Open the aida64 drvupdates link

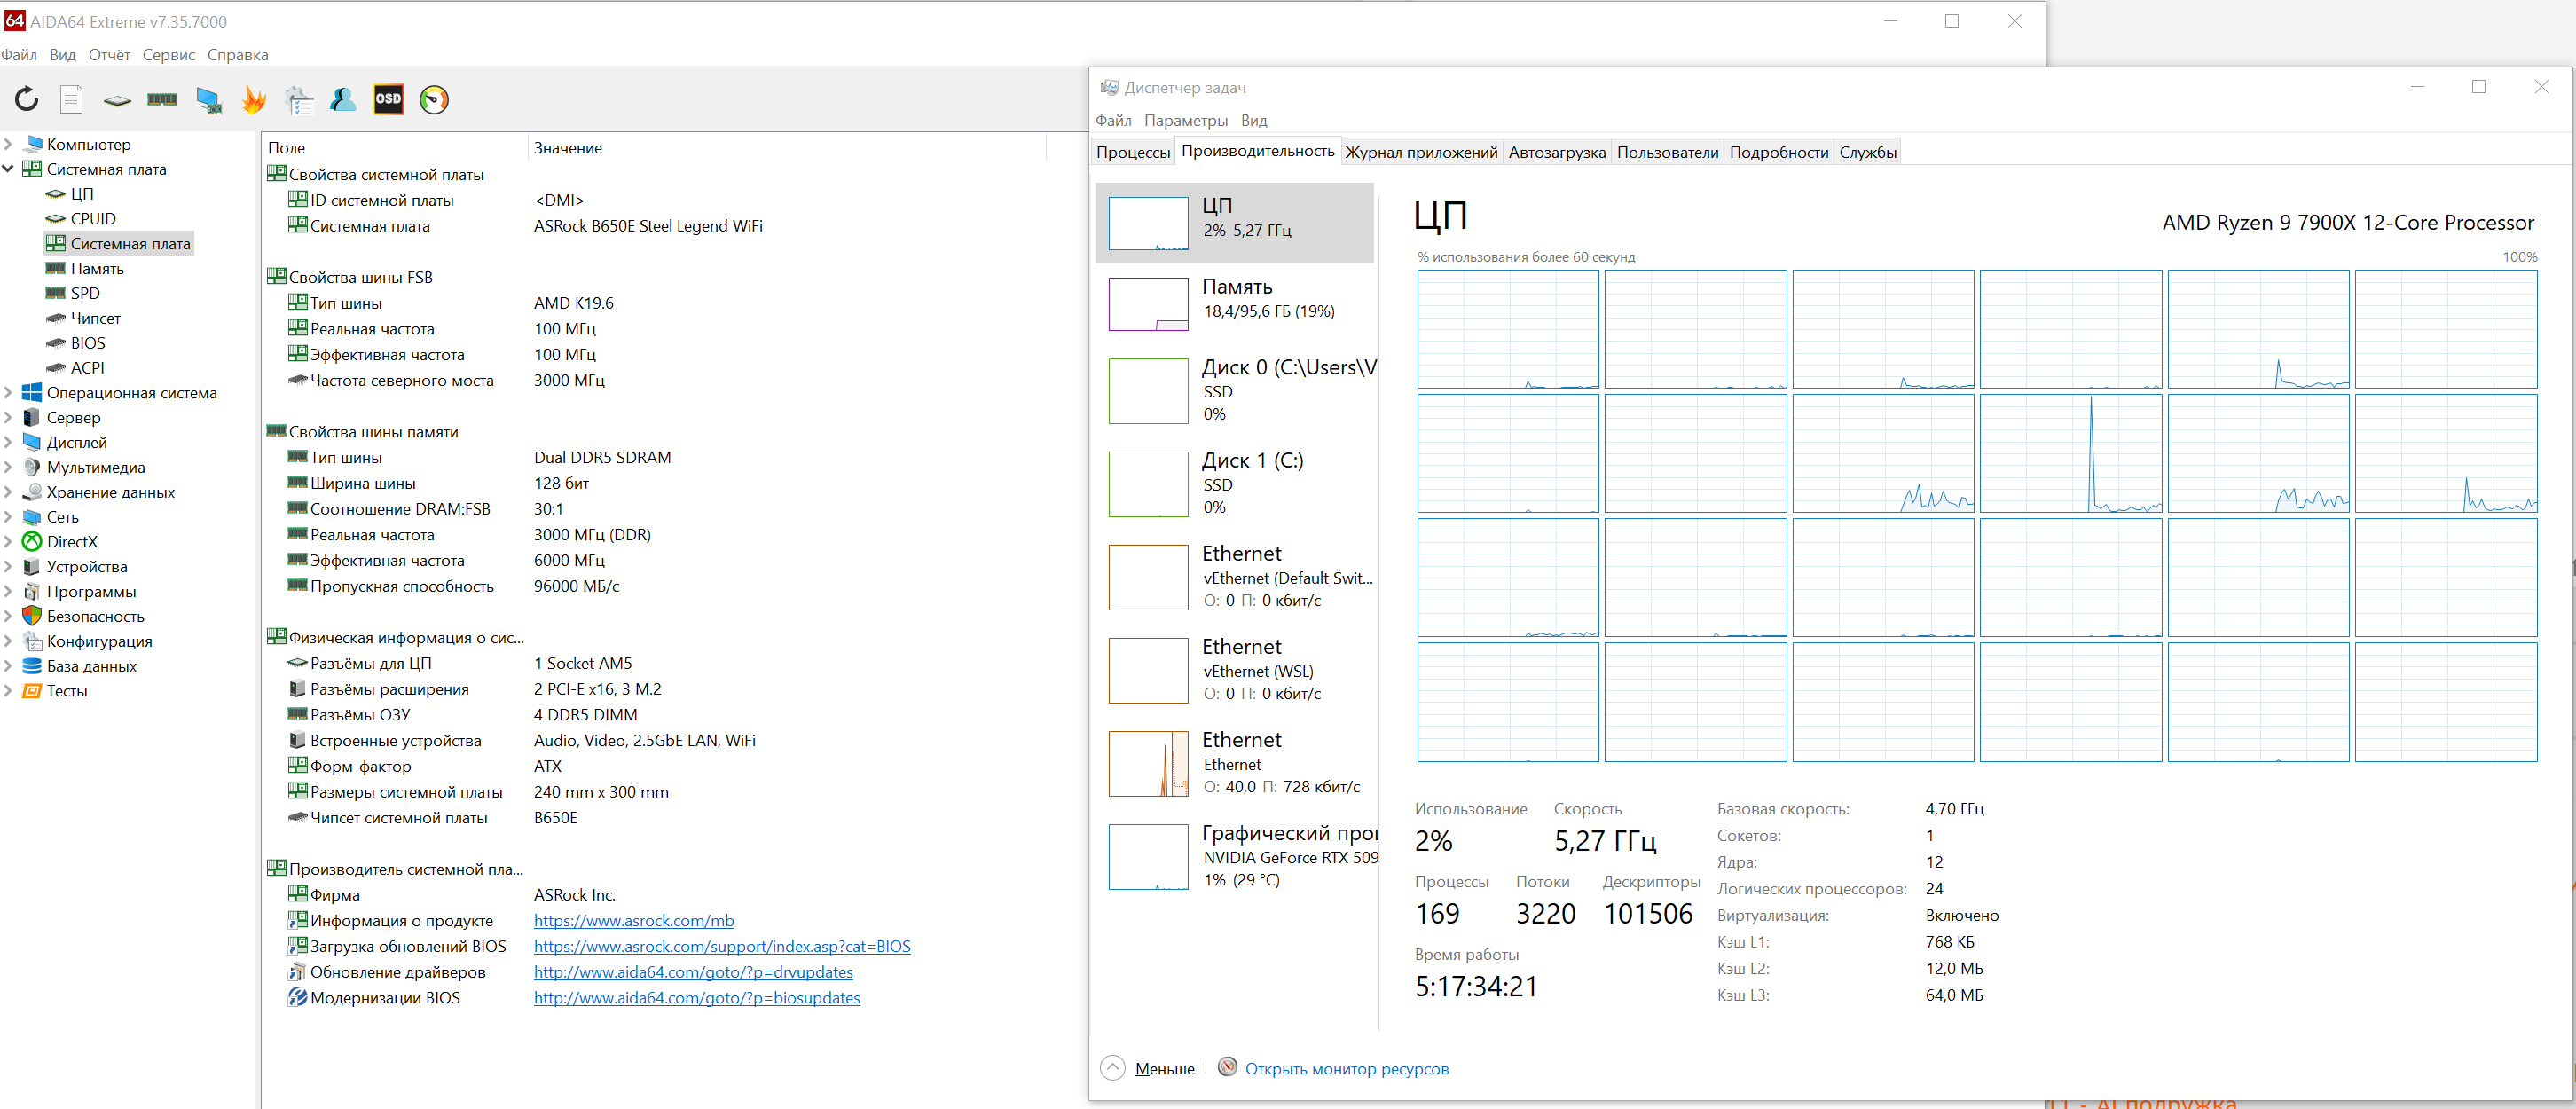point(693,972)
